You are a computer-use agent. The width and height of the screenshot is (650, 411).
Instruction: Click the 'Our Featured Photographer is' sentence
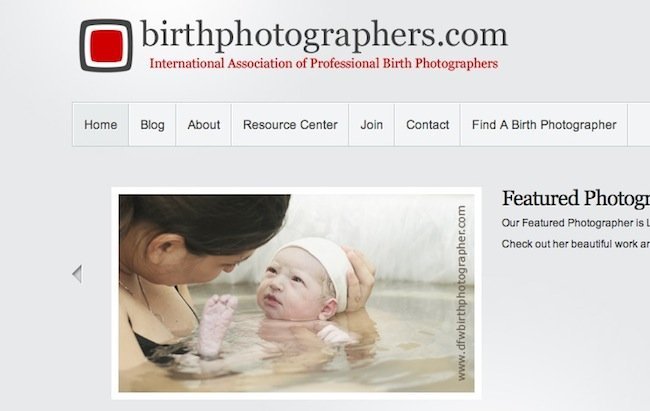[x=576, y=223]
